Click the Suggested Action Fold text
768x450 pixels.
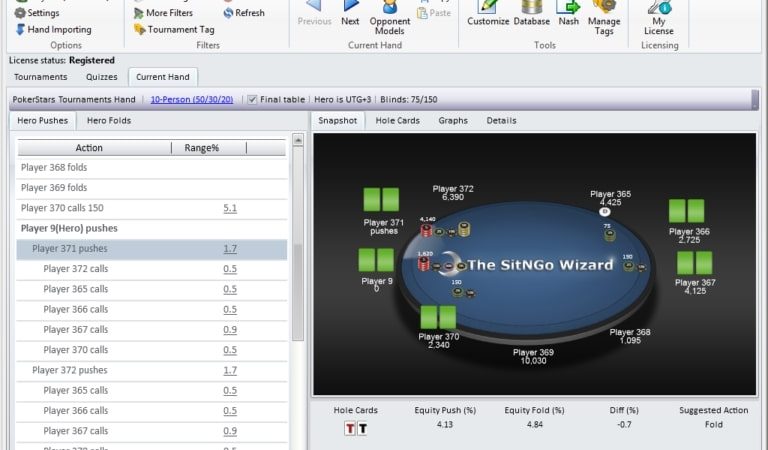(714, 425)
